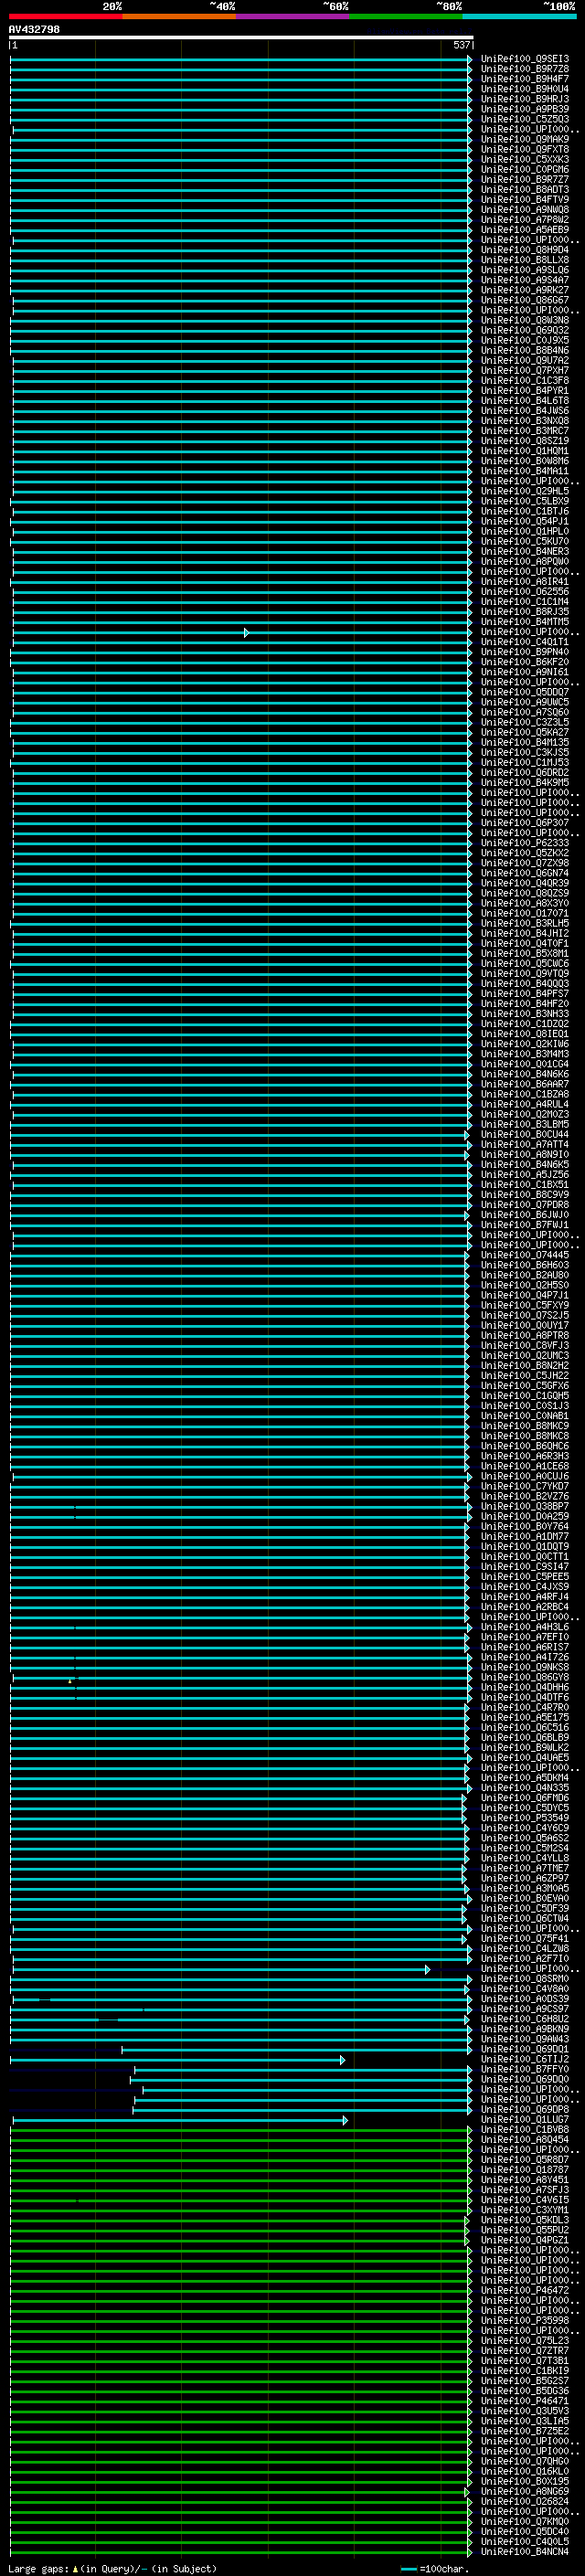This screenshot has height=2576, width=585.
Task: Select the UniRef100_Q8H9D4 label
Action: [x=525, y=250]
